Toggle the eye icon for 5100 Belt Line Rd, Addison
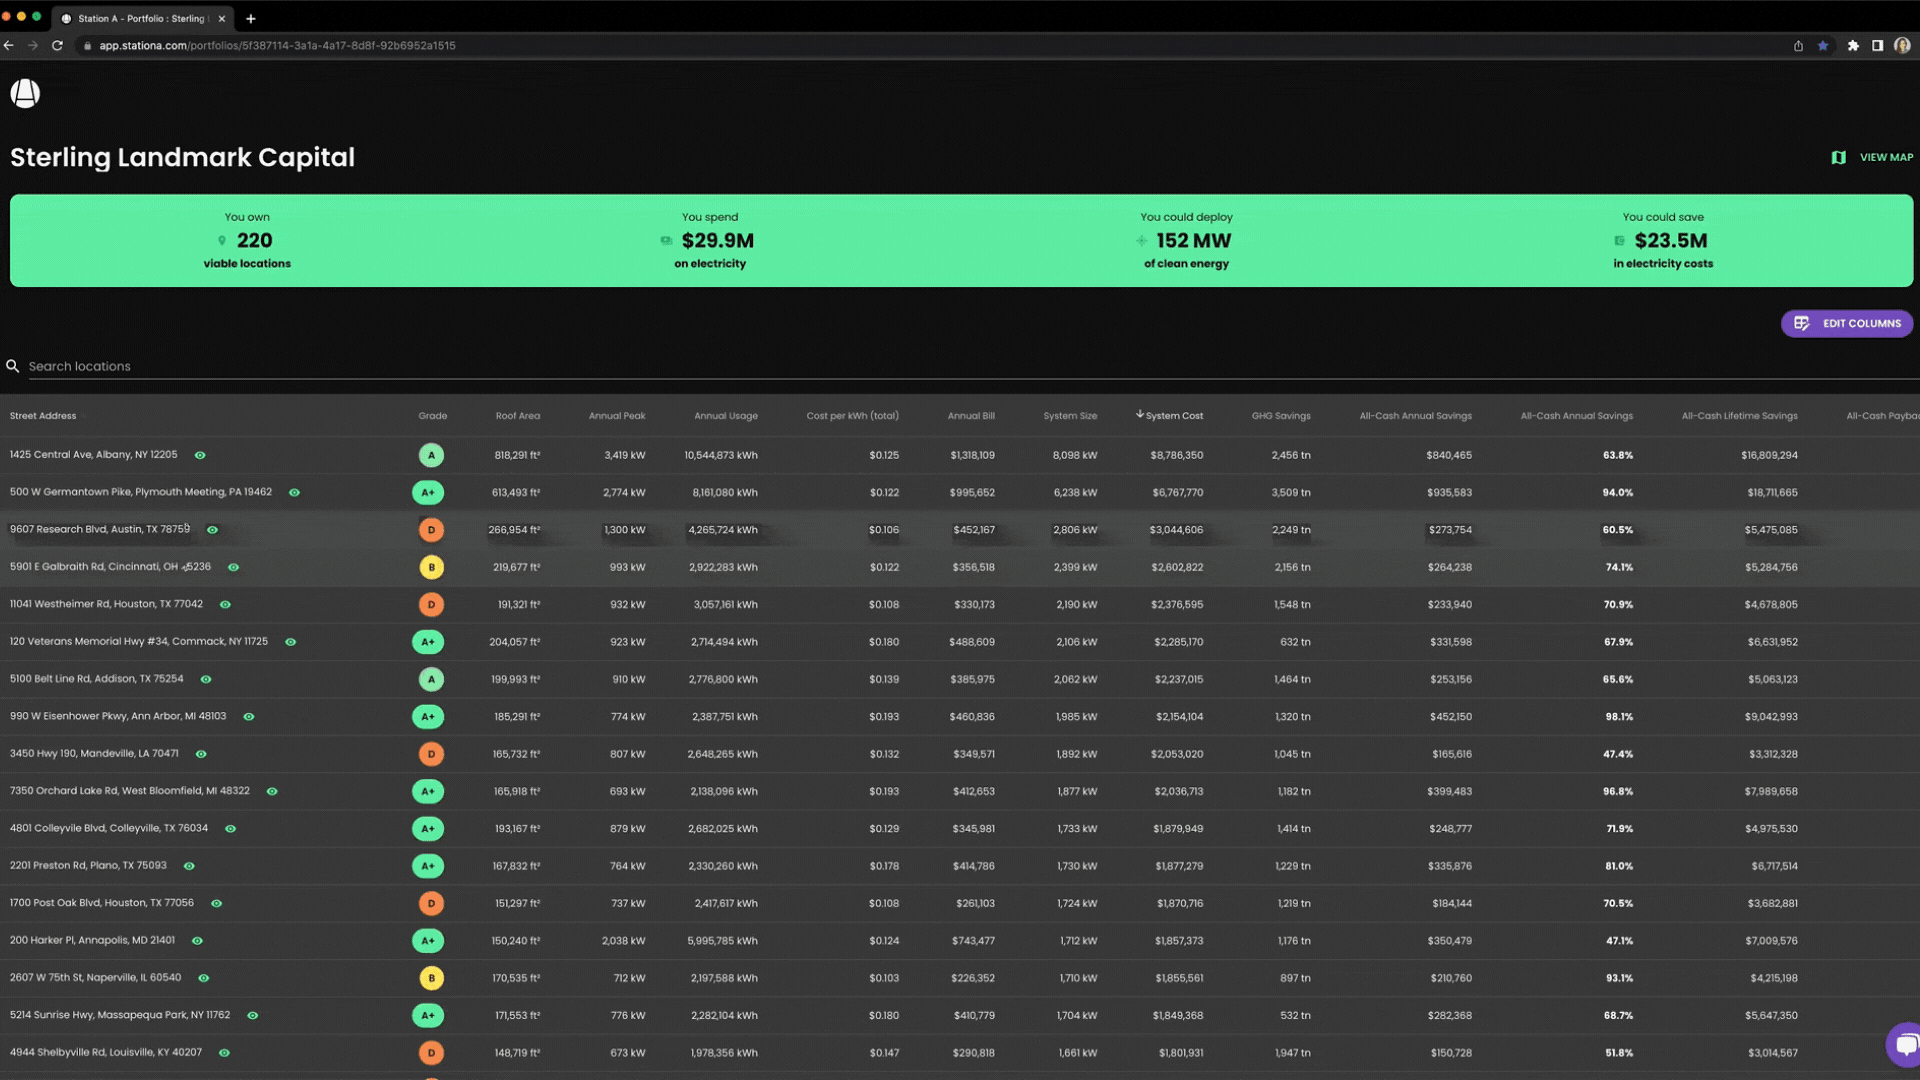The height and width of the screenshot is (1080, 1920). point(206,679)
